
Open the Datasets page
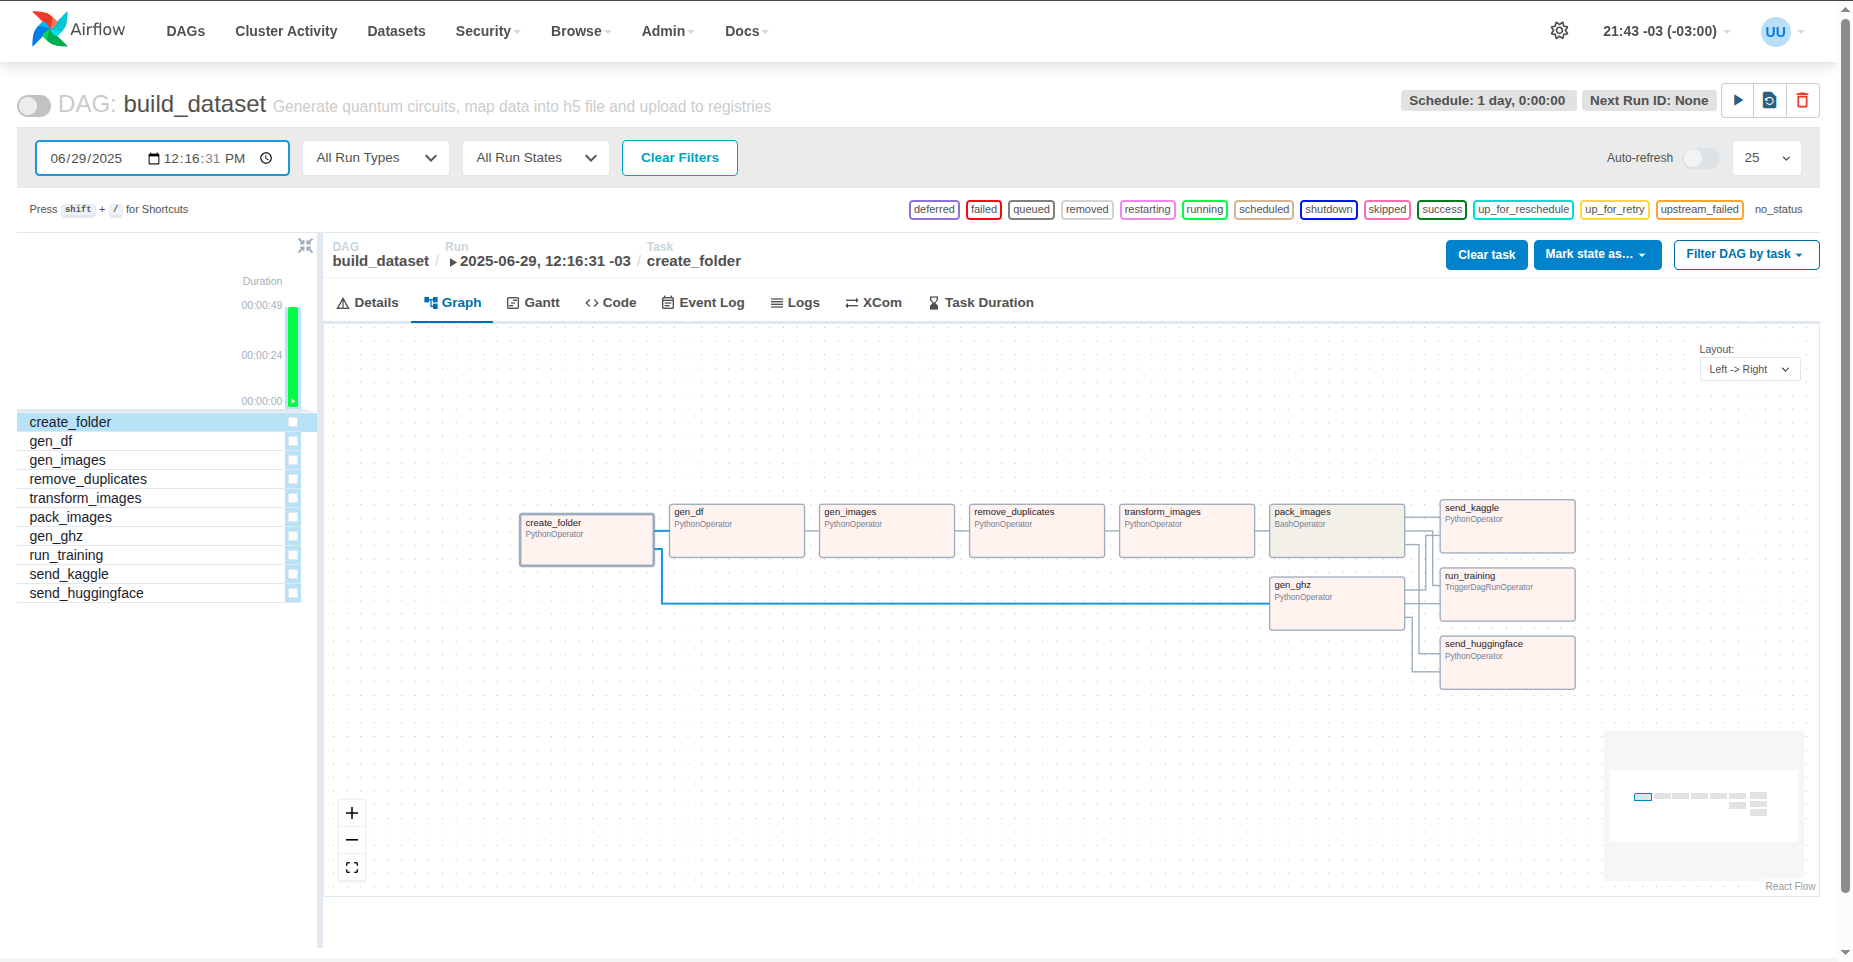[396, 31]
